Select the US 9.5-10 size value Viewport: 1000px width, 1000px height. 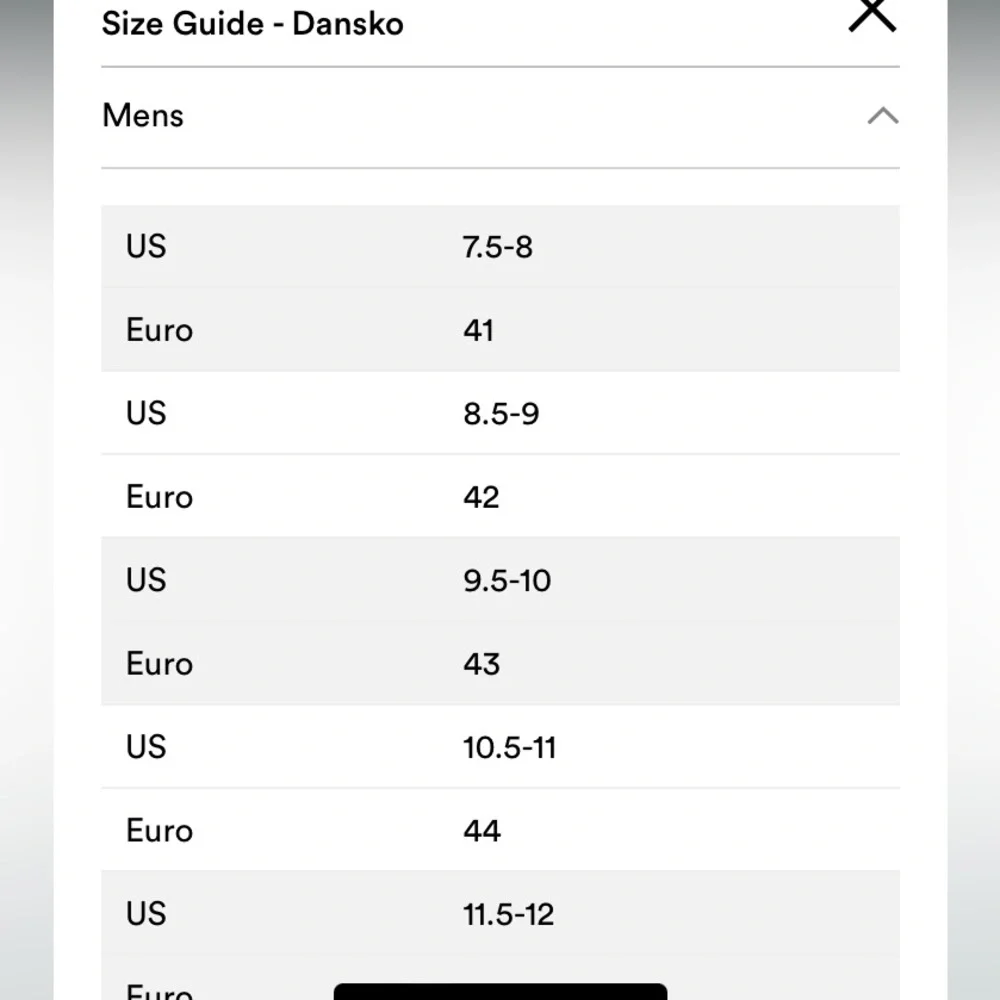[x=507, y=580]
